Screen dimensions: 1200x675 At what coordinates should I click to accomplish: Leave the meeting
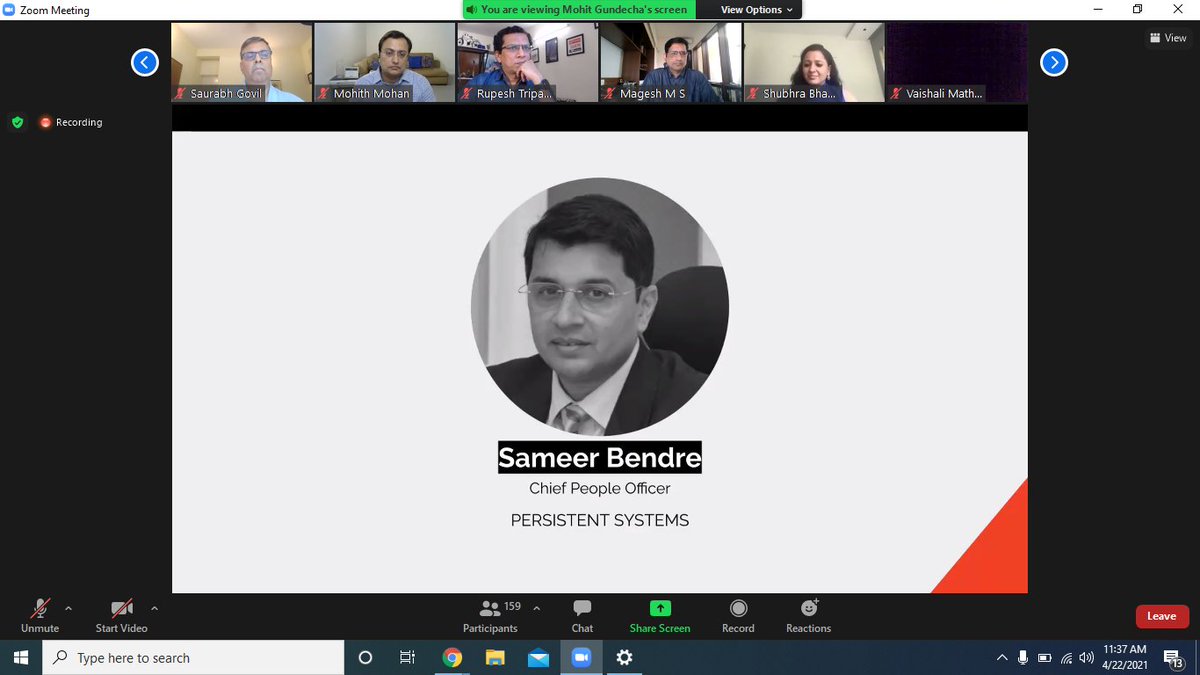(x=1162, y=616)
